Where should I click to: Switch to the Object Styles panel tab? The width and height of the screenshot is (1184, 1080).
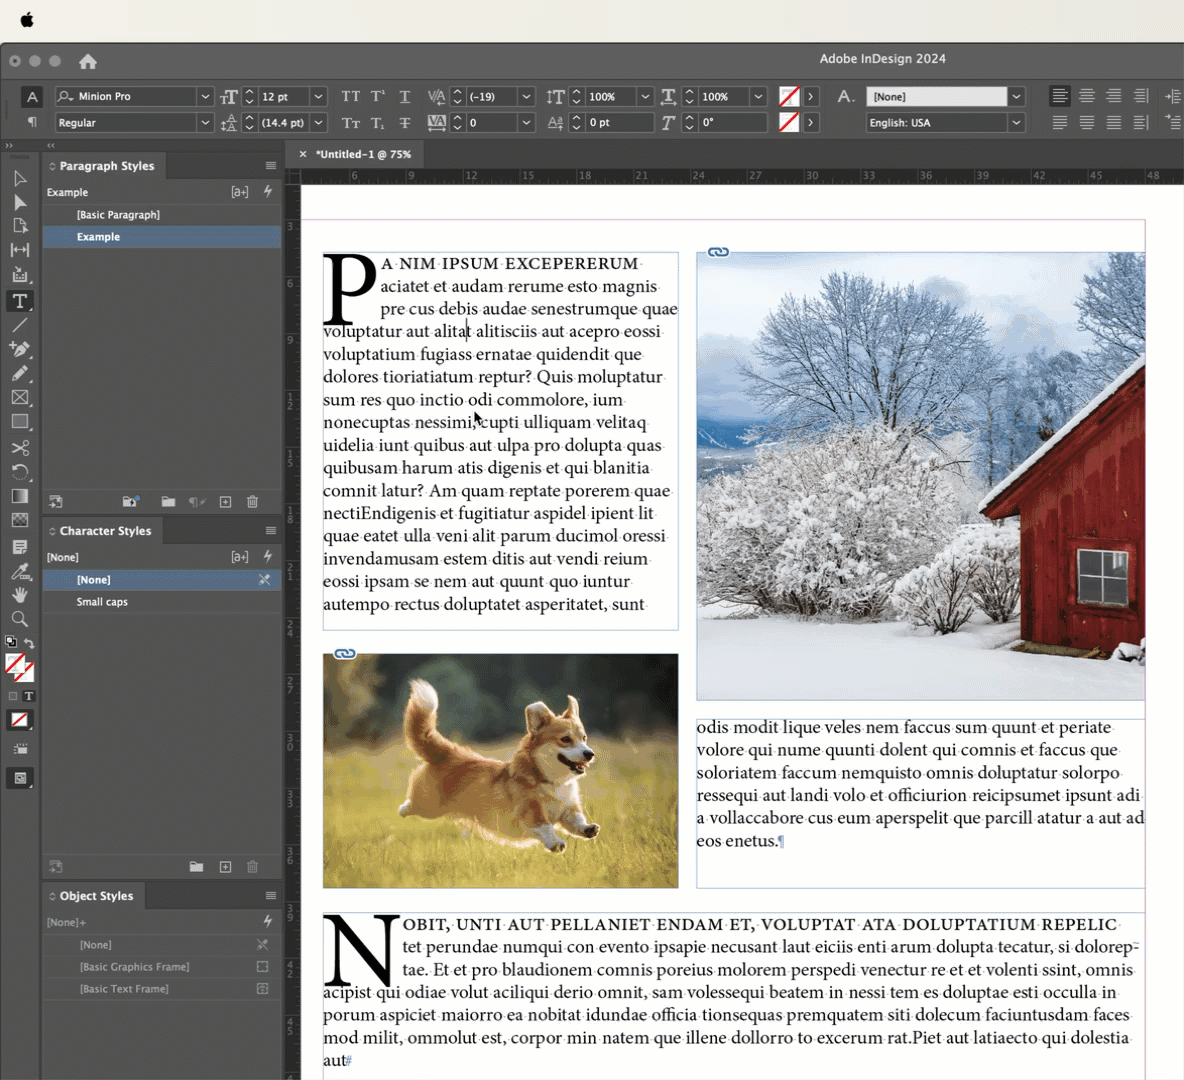click(95, 896)
